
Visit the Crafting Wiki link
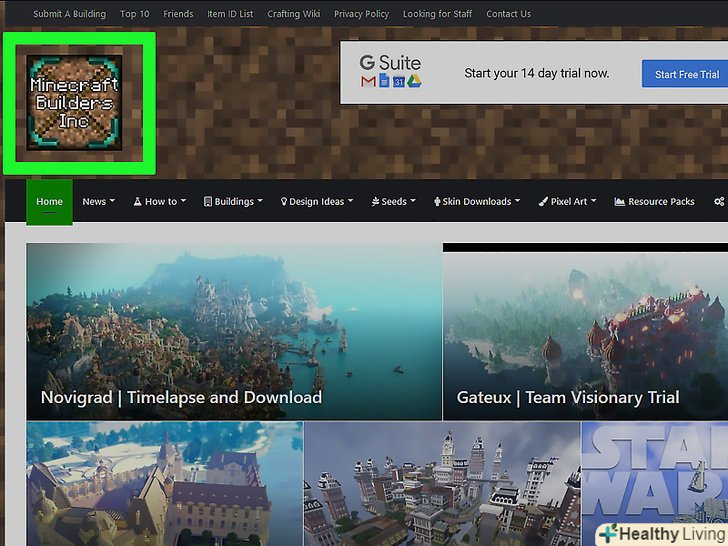pyautogui.click(x=293, y=14)
